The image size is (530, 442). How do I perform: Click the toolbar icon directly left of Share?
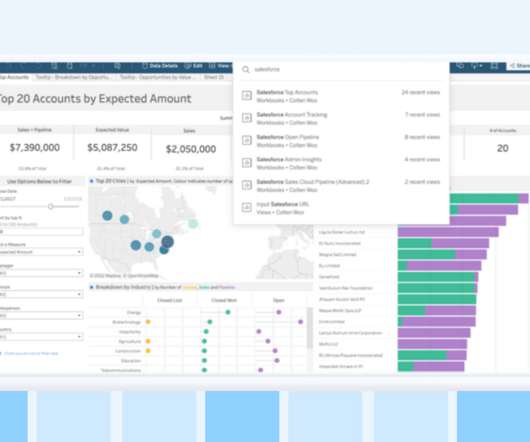point(494,66)
